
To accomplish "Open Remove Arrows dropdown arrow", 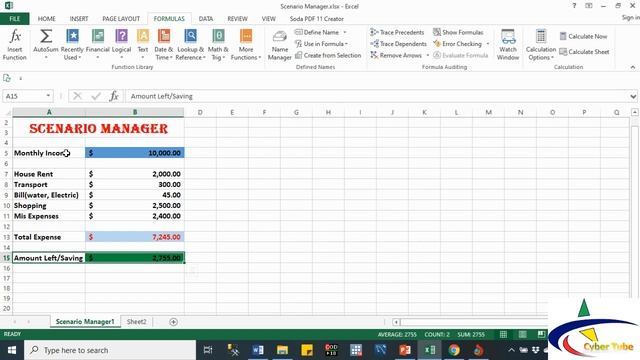I will pyautogui.click(x=427, y=55).
